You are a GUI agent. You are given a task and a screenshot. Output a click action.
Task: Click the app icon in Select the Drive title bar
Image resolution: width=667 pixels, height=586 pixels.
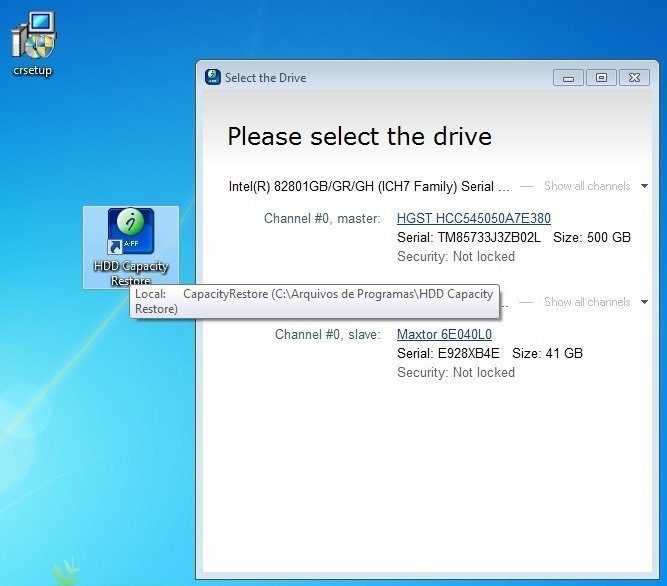tap(213, 77)
